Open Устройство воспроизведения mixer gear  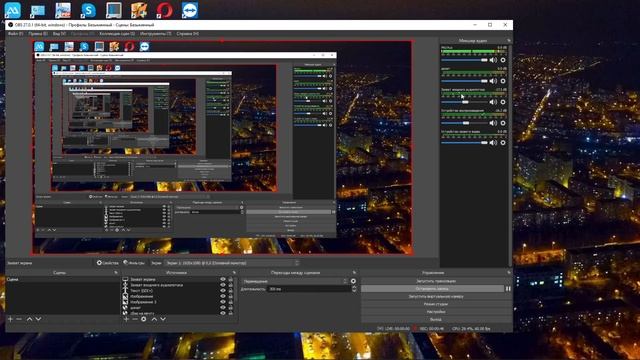click(503, 123)
